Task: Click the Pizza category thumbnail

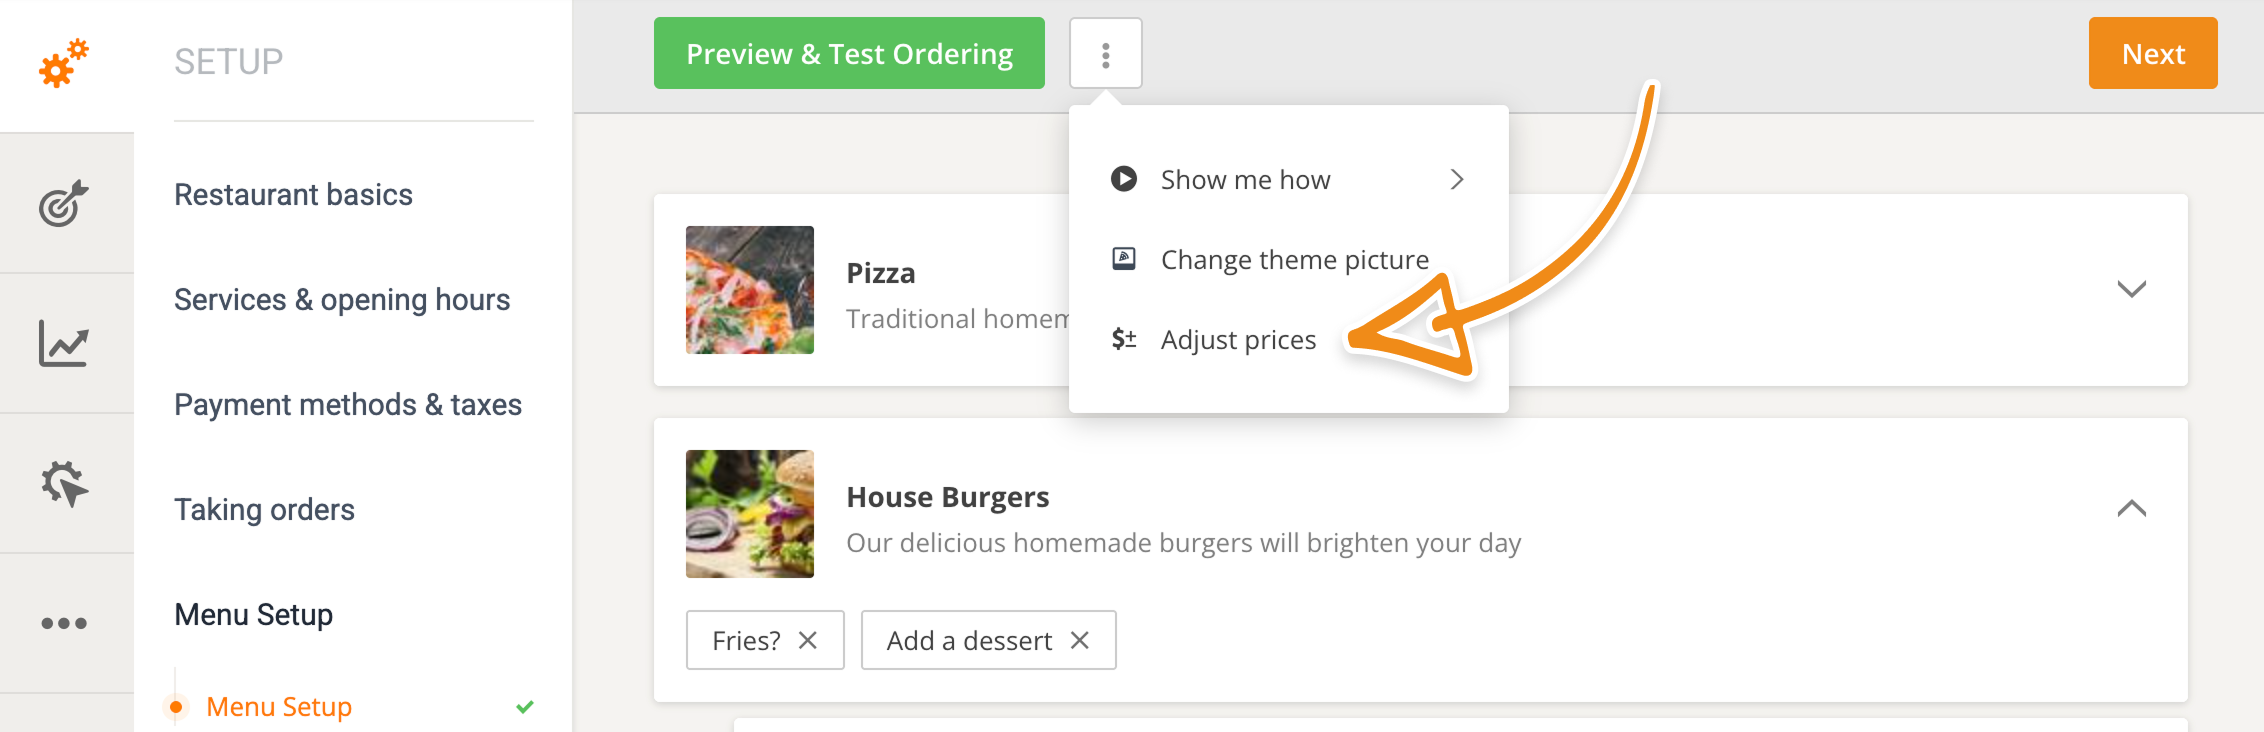Action: (x=749, y=289)
